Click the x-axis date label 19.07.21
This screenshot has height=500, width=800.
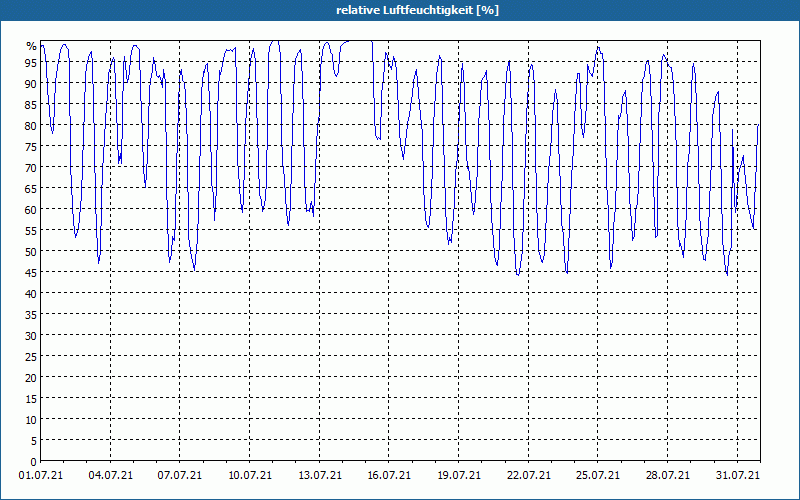pos(459,475)
